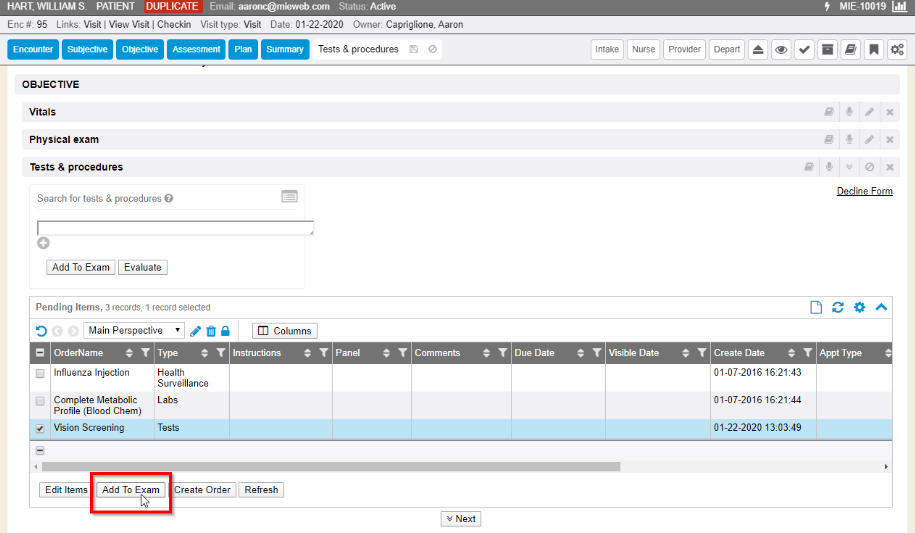
Task: Uncheck the Vision Screening row checkbox
Action: (40, 428)
